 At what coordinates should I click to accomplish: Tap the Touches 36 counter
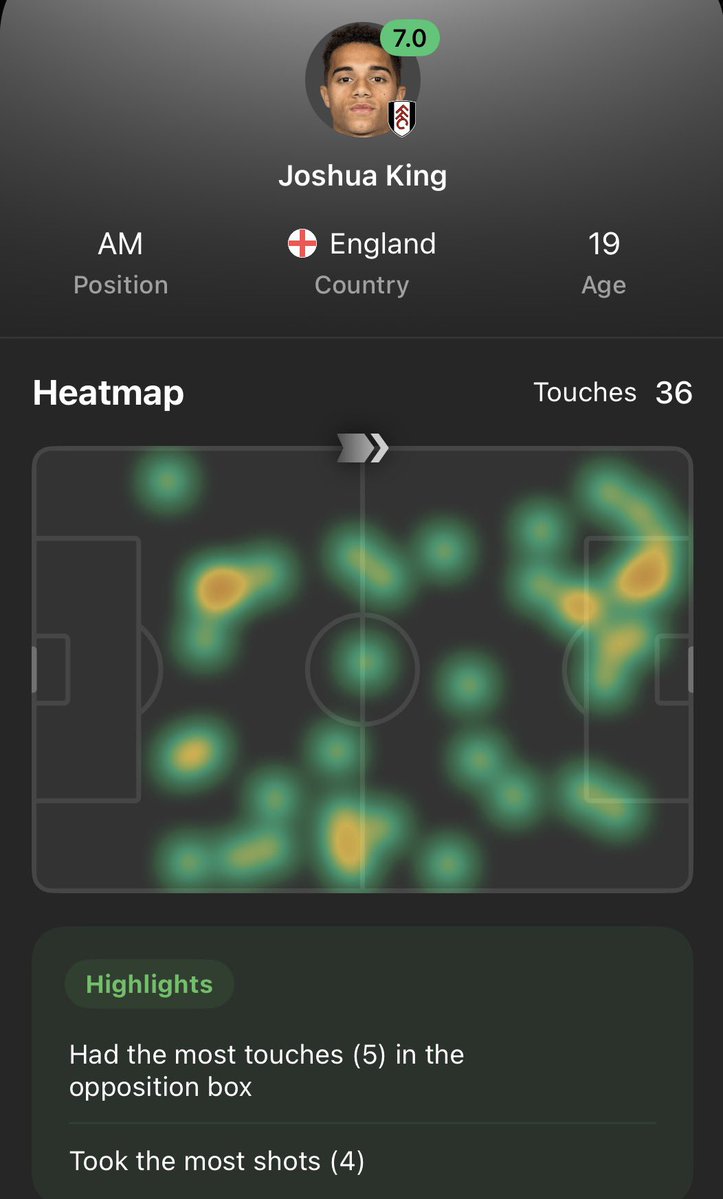pyautogui.click(x=613, y=392)
